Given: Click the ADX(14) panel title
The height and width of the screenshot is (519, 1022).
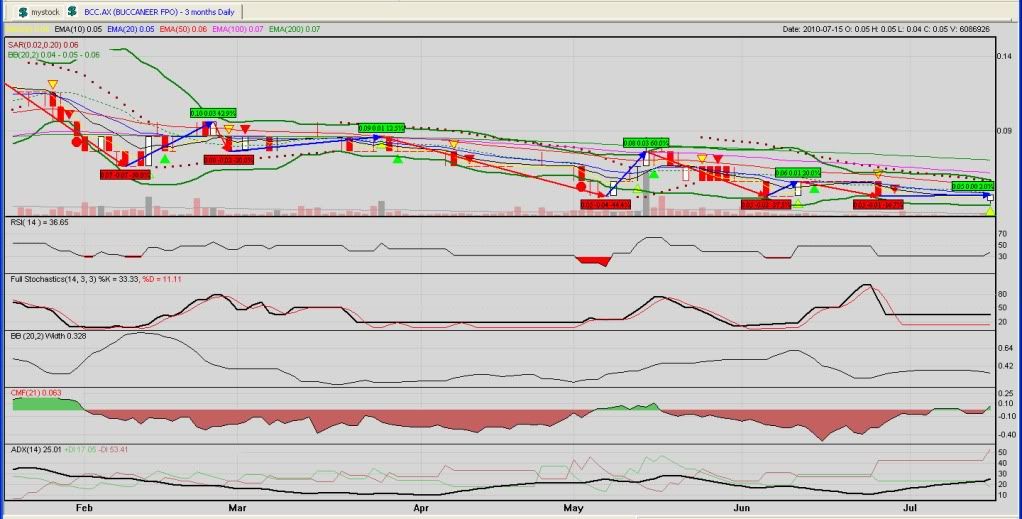Looking at the screenshot, I should 28,450.
